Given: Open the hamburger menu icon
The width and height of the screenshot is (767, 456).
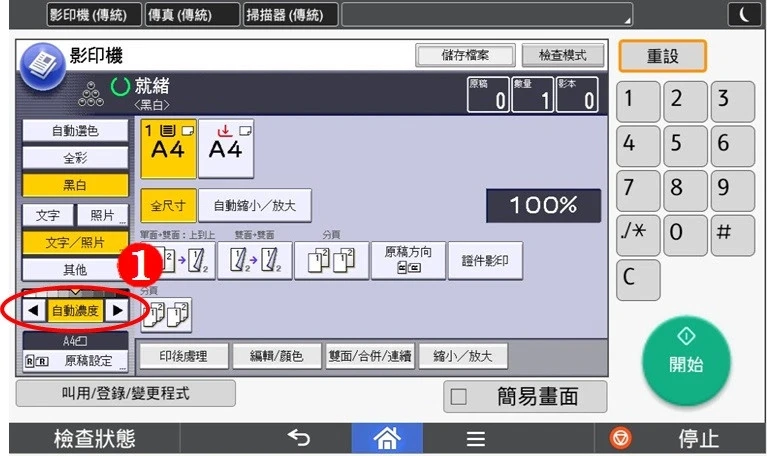Looking at the screenshot, I should pos(475,438).
